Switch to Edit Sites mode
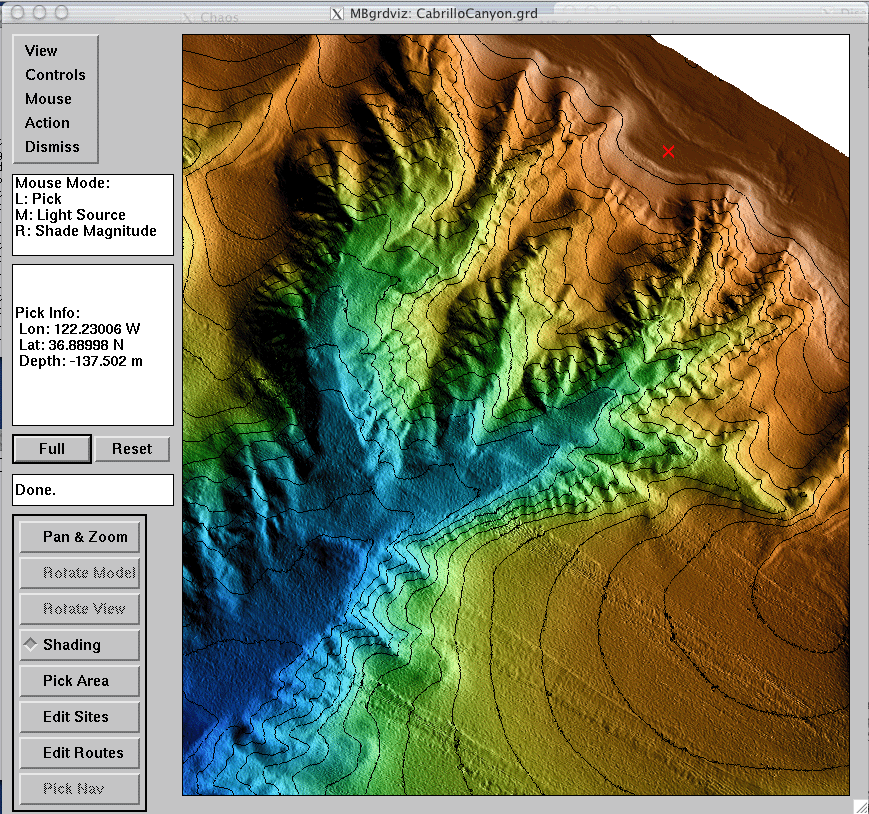 [80, 717]
